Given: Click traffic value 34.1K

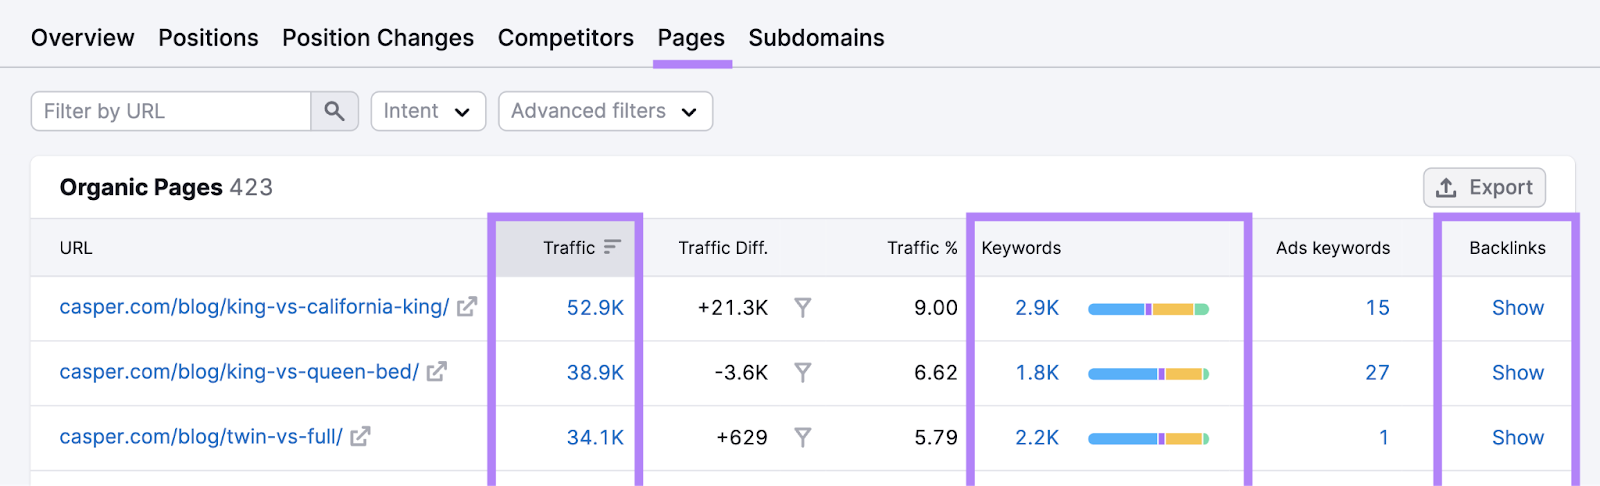Looking at the screenshot, I should pyautogui.click(x=595, y=438).
